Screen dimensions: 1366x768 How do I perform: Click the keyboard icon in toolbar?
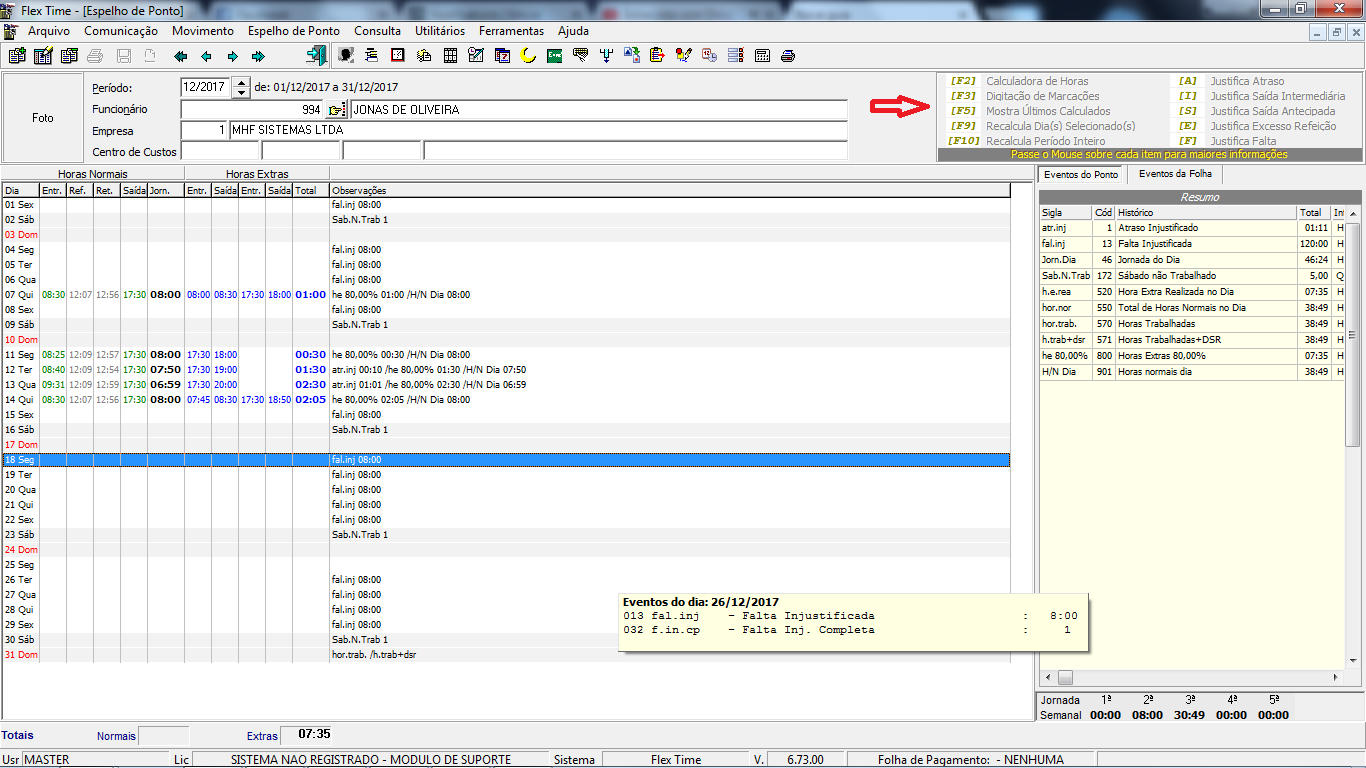point(580,56)
